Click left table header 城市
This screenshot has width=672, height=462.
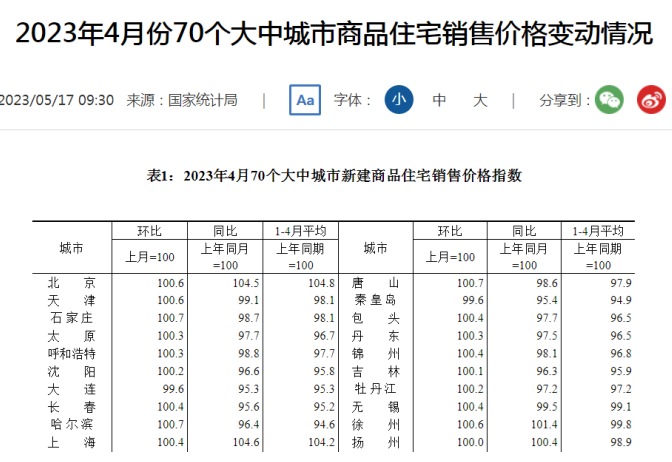coord(72,248)
